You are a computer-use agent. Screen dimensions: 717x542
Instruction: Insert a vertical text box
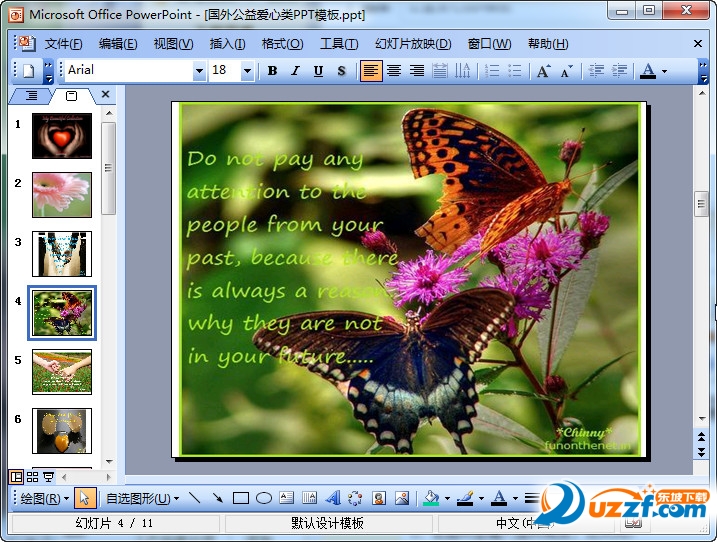(x=310, y=499)
